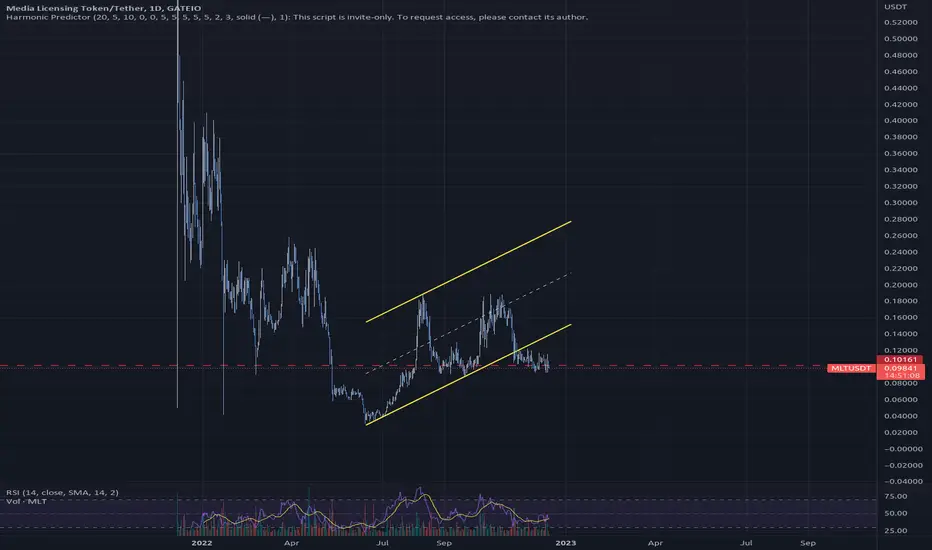The height and width of the screenshot is (550, 932).
Task: Select the dashed white channel midline
Action: tap(468, 323)
